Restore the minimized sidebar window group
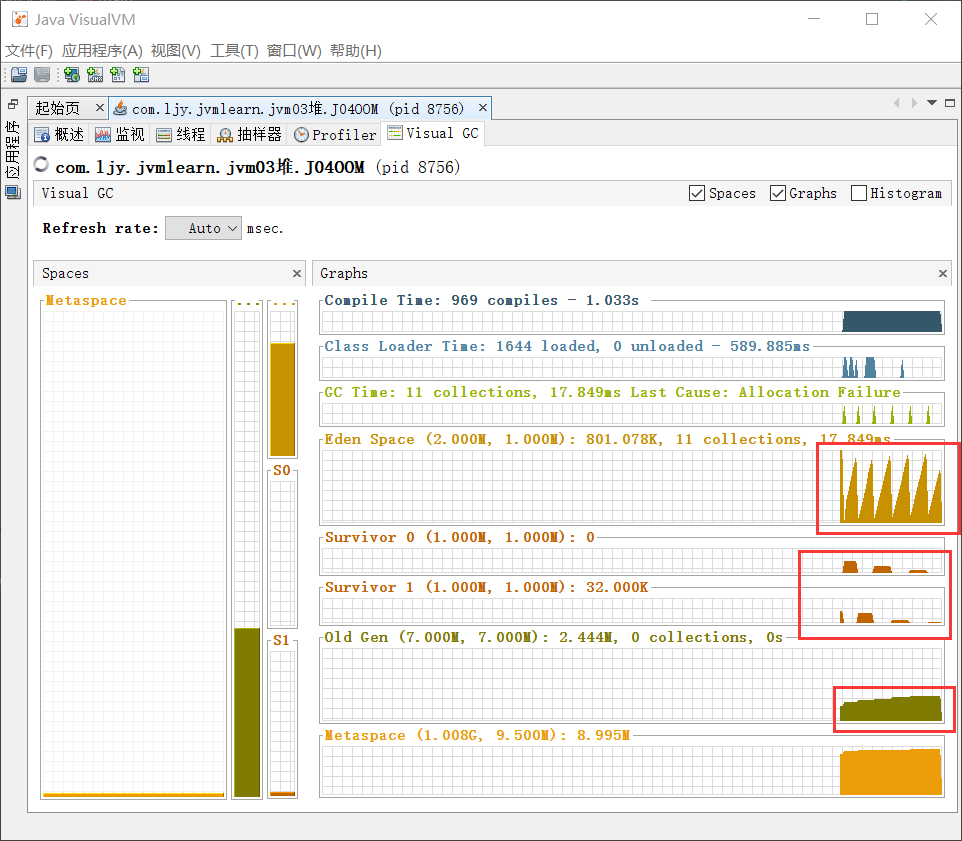 pos(13,104)
